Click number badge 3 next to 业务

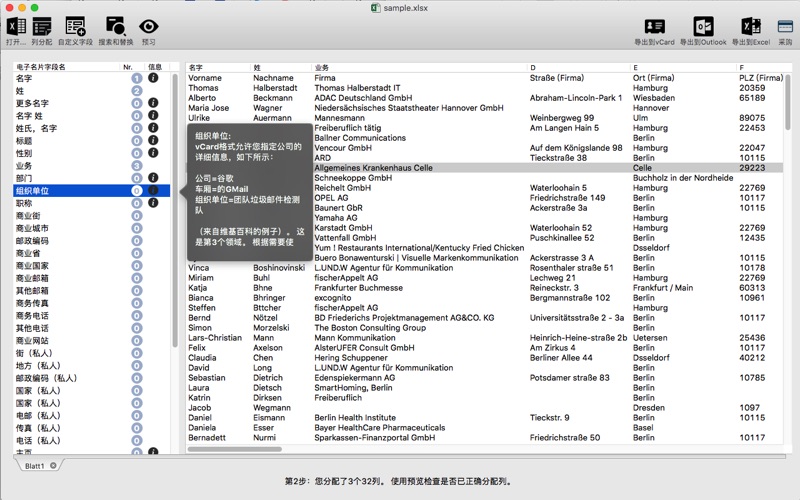coord(137,166)
